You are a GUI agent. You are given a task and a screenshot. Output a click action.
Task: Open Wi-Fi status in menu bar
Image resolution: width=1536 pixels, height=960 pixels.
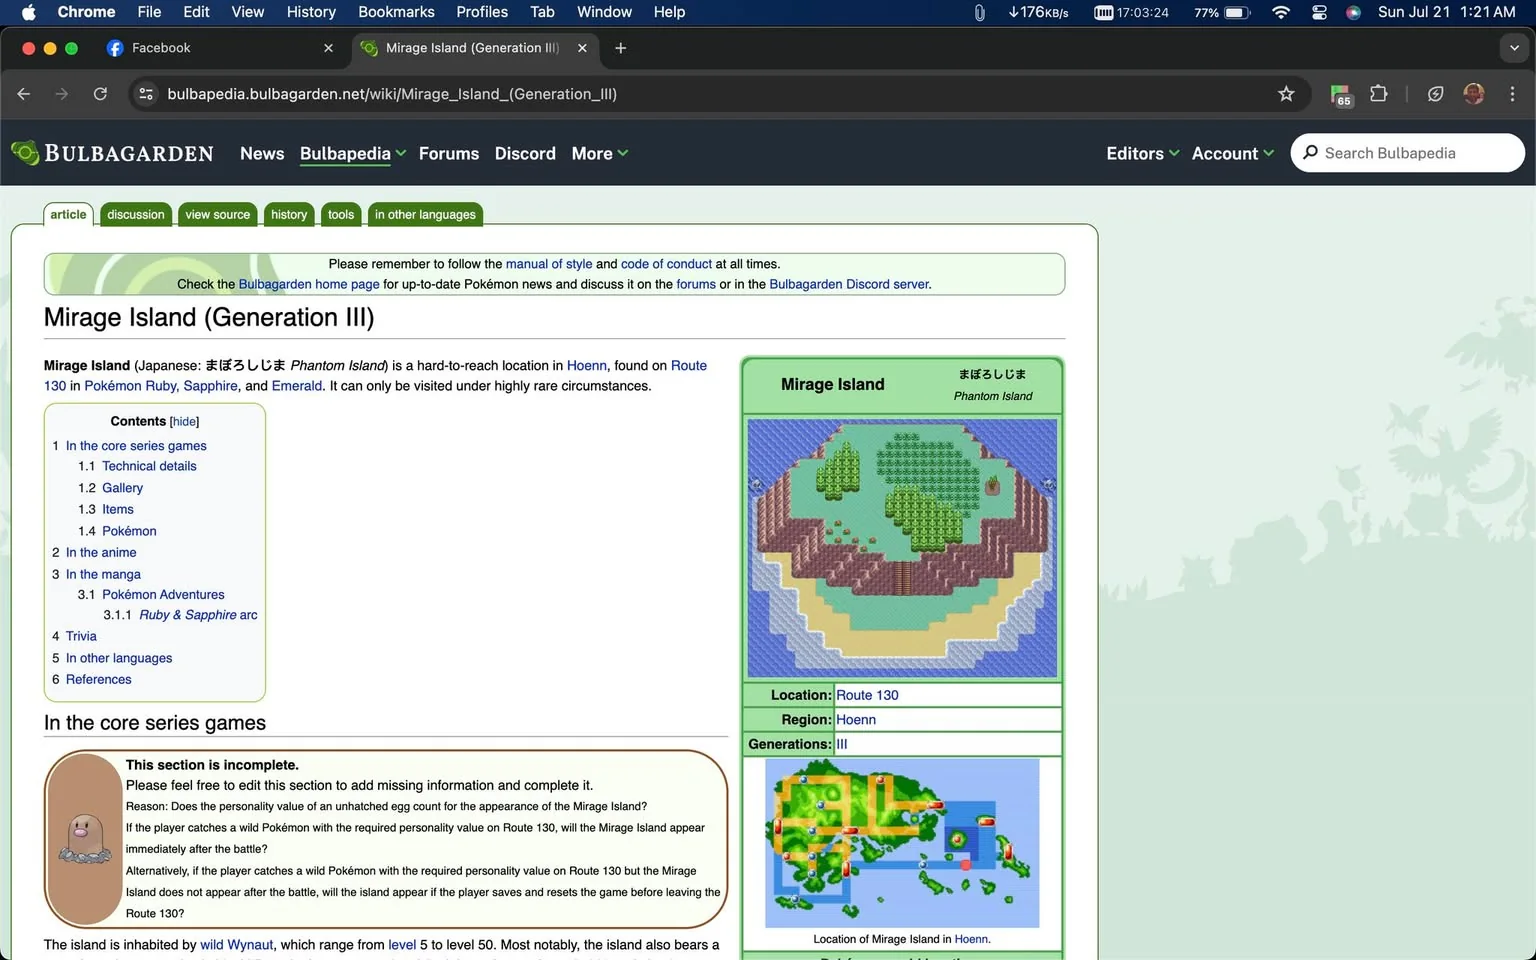[1280, 12]
